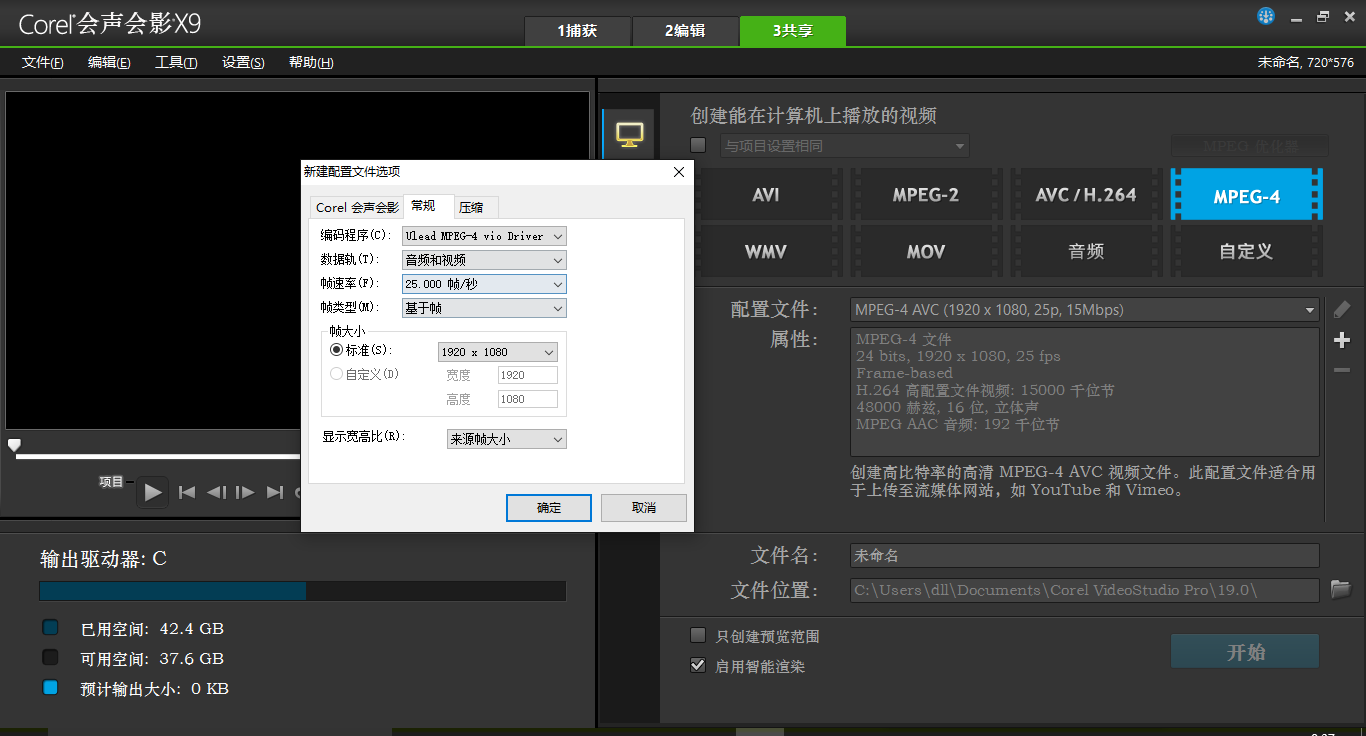Choose the MPEG-4 format tile
Image resolution: width=1366 pixels, height=736 pixels.
click(1246, 195)
